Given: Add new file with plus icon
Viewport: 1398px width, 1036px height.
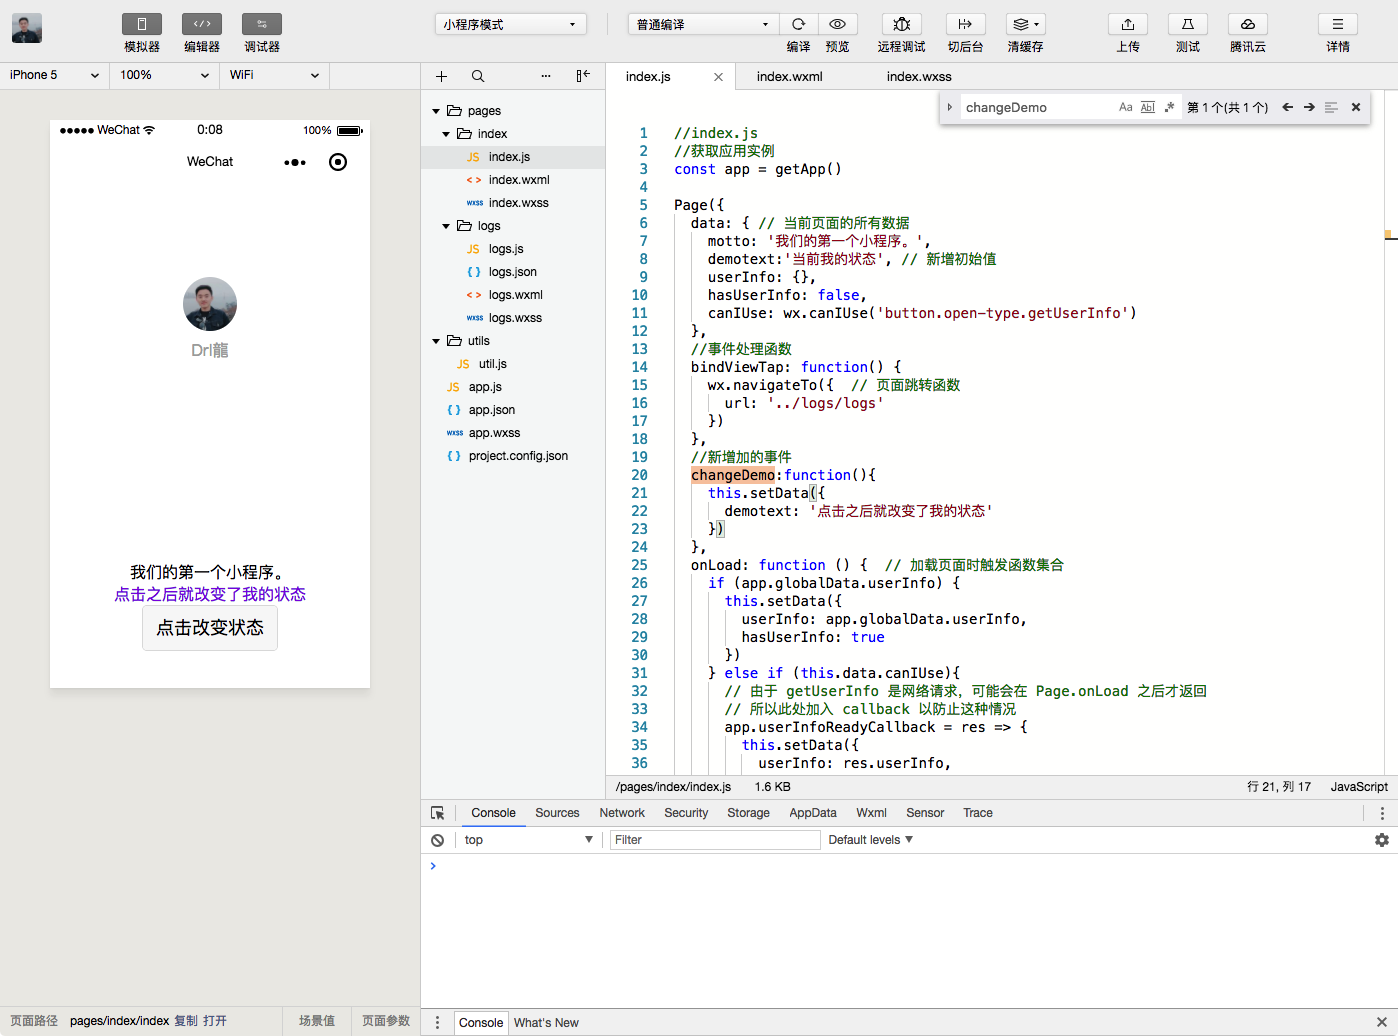Looking at the screenshot, I should [x=441, y=76].
